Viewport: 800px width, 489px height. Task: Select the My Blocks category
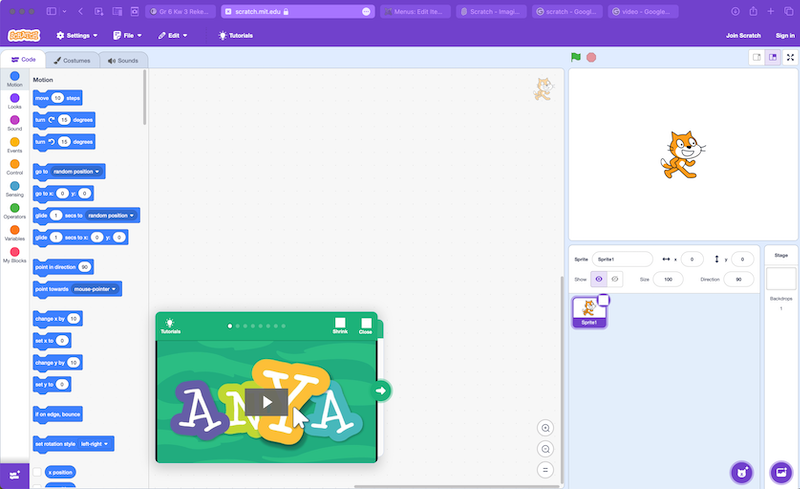14,255
